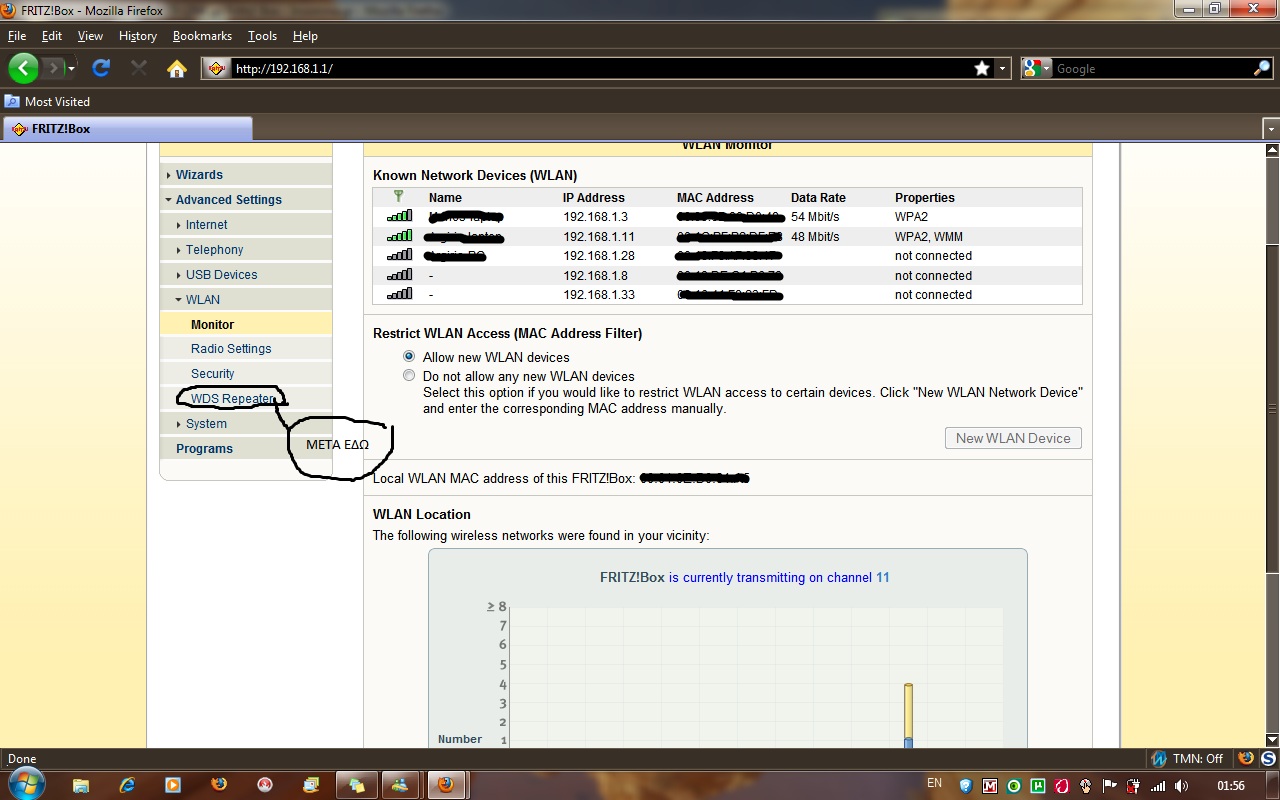Viewport: 1280px width, 800px height.
Task: Open the Action Center flag icon
Action: (1110, 786)
